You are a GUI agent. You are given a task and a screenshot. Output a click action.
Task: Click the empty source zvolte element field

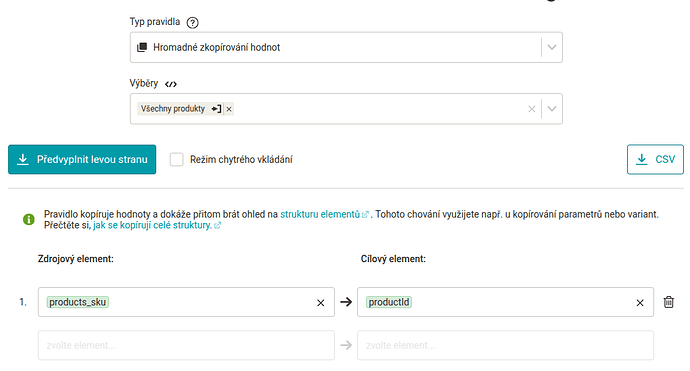pyautogui.click(x=186, y=345)
